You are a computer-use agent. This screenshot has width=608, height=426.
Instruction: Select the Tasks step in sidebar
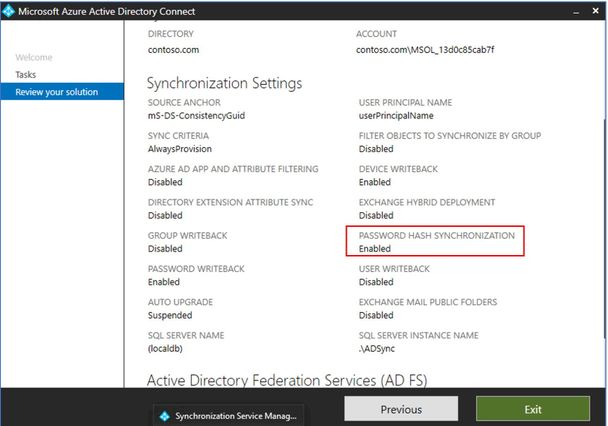pos(26,74)
